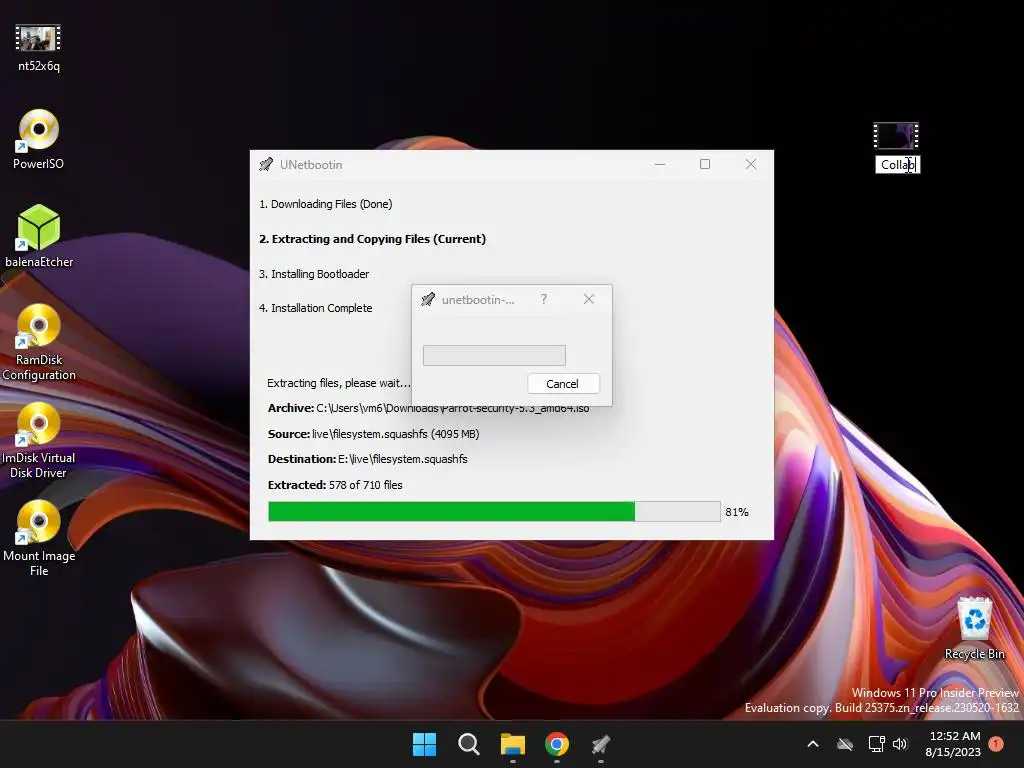
Task: Maximize the UNetbootin window
Action: [x=705, y=165]
